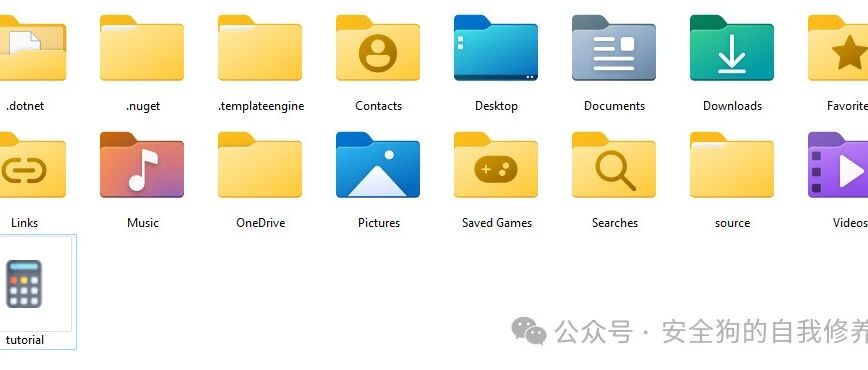Select the Favorites star folder icon
Screen dimensions: 868x370
(838, 48)
